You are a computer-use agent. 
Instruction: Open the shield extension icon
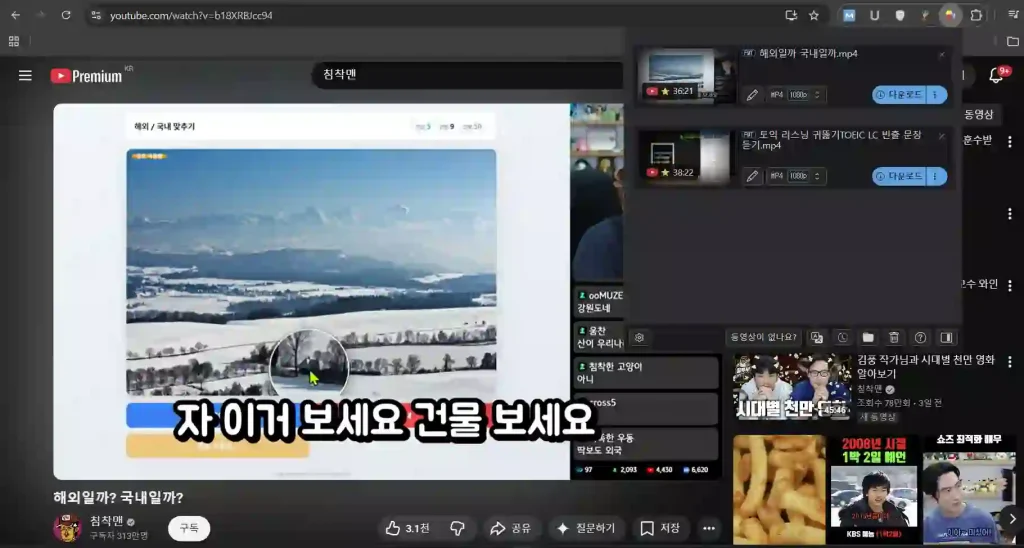(900, 15)
